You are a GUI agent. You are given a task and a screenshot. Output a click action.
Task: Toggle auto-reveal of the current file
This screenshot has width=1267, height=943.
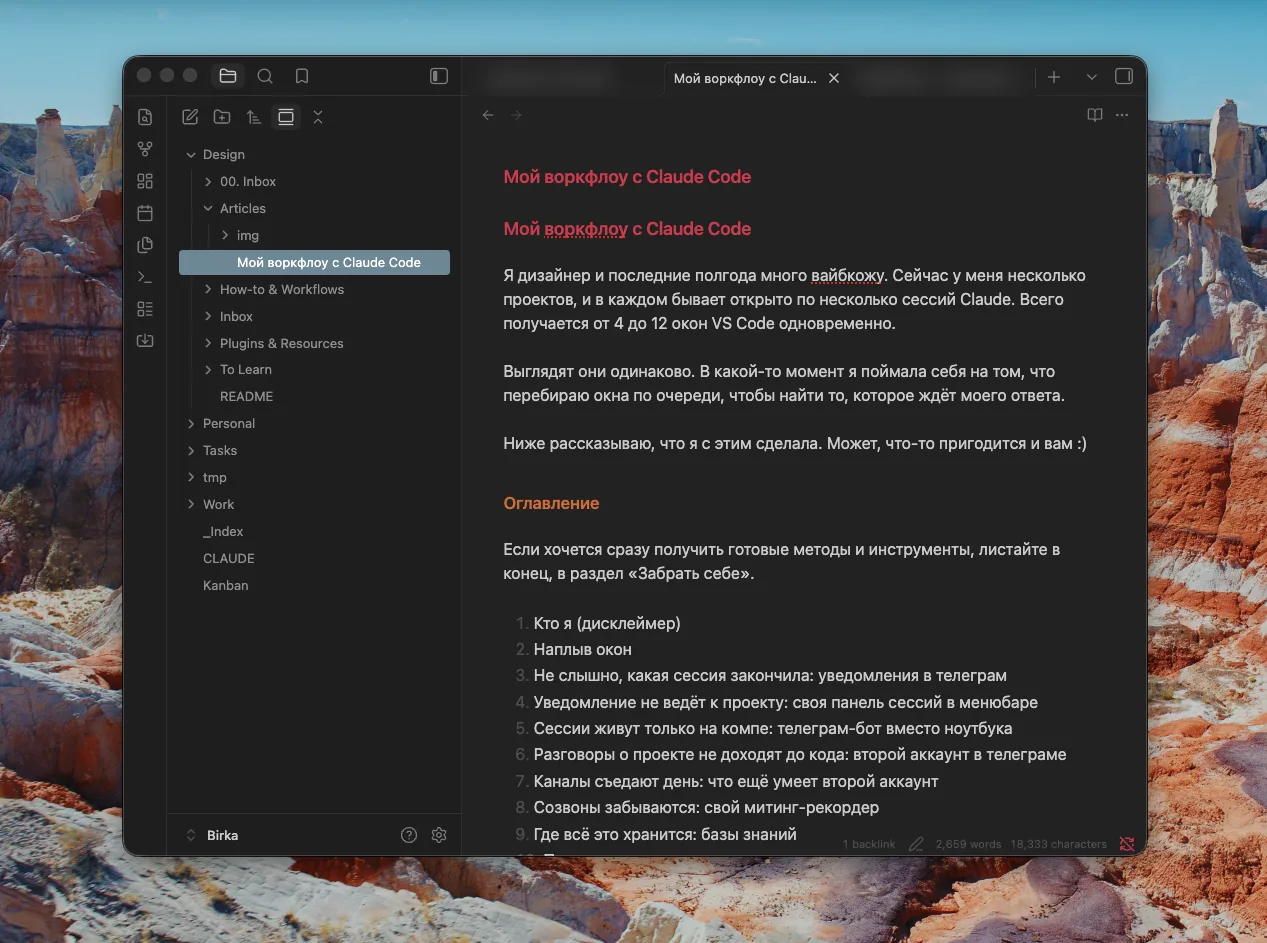pos(286,117)
